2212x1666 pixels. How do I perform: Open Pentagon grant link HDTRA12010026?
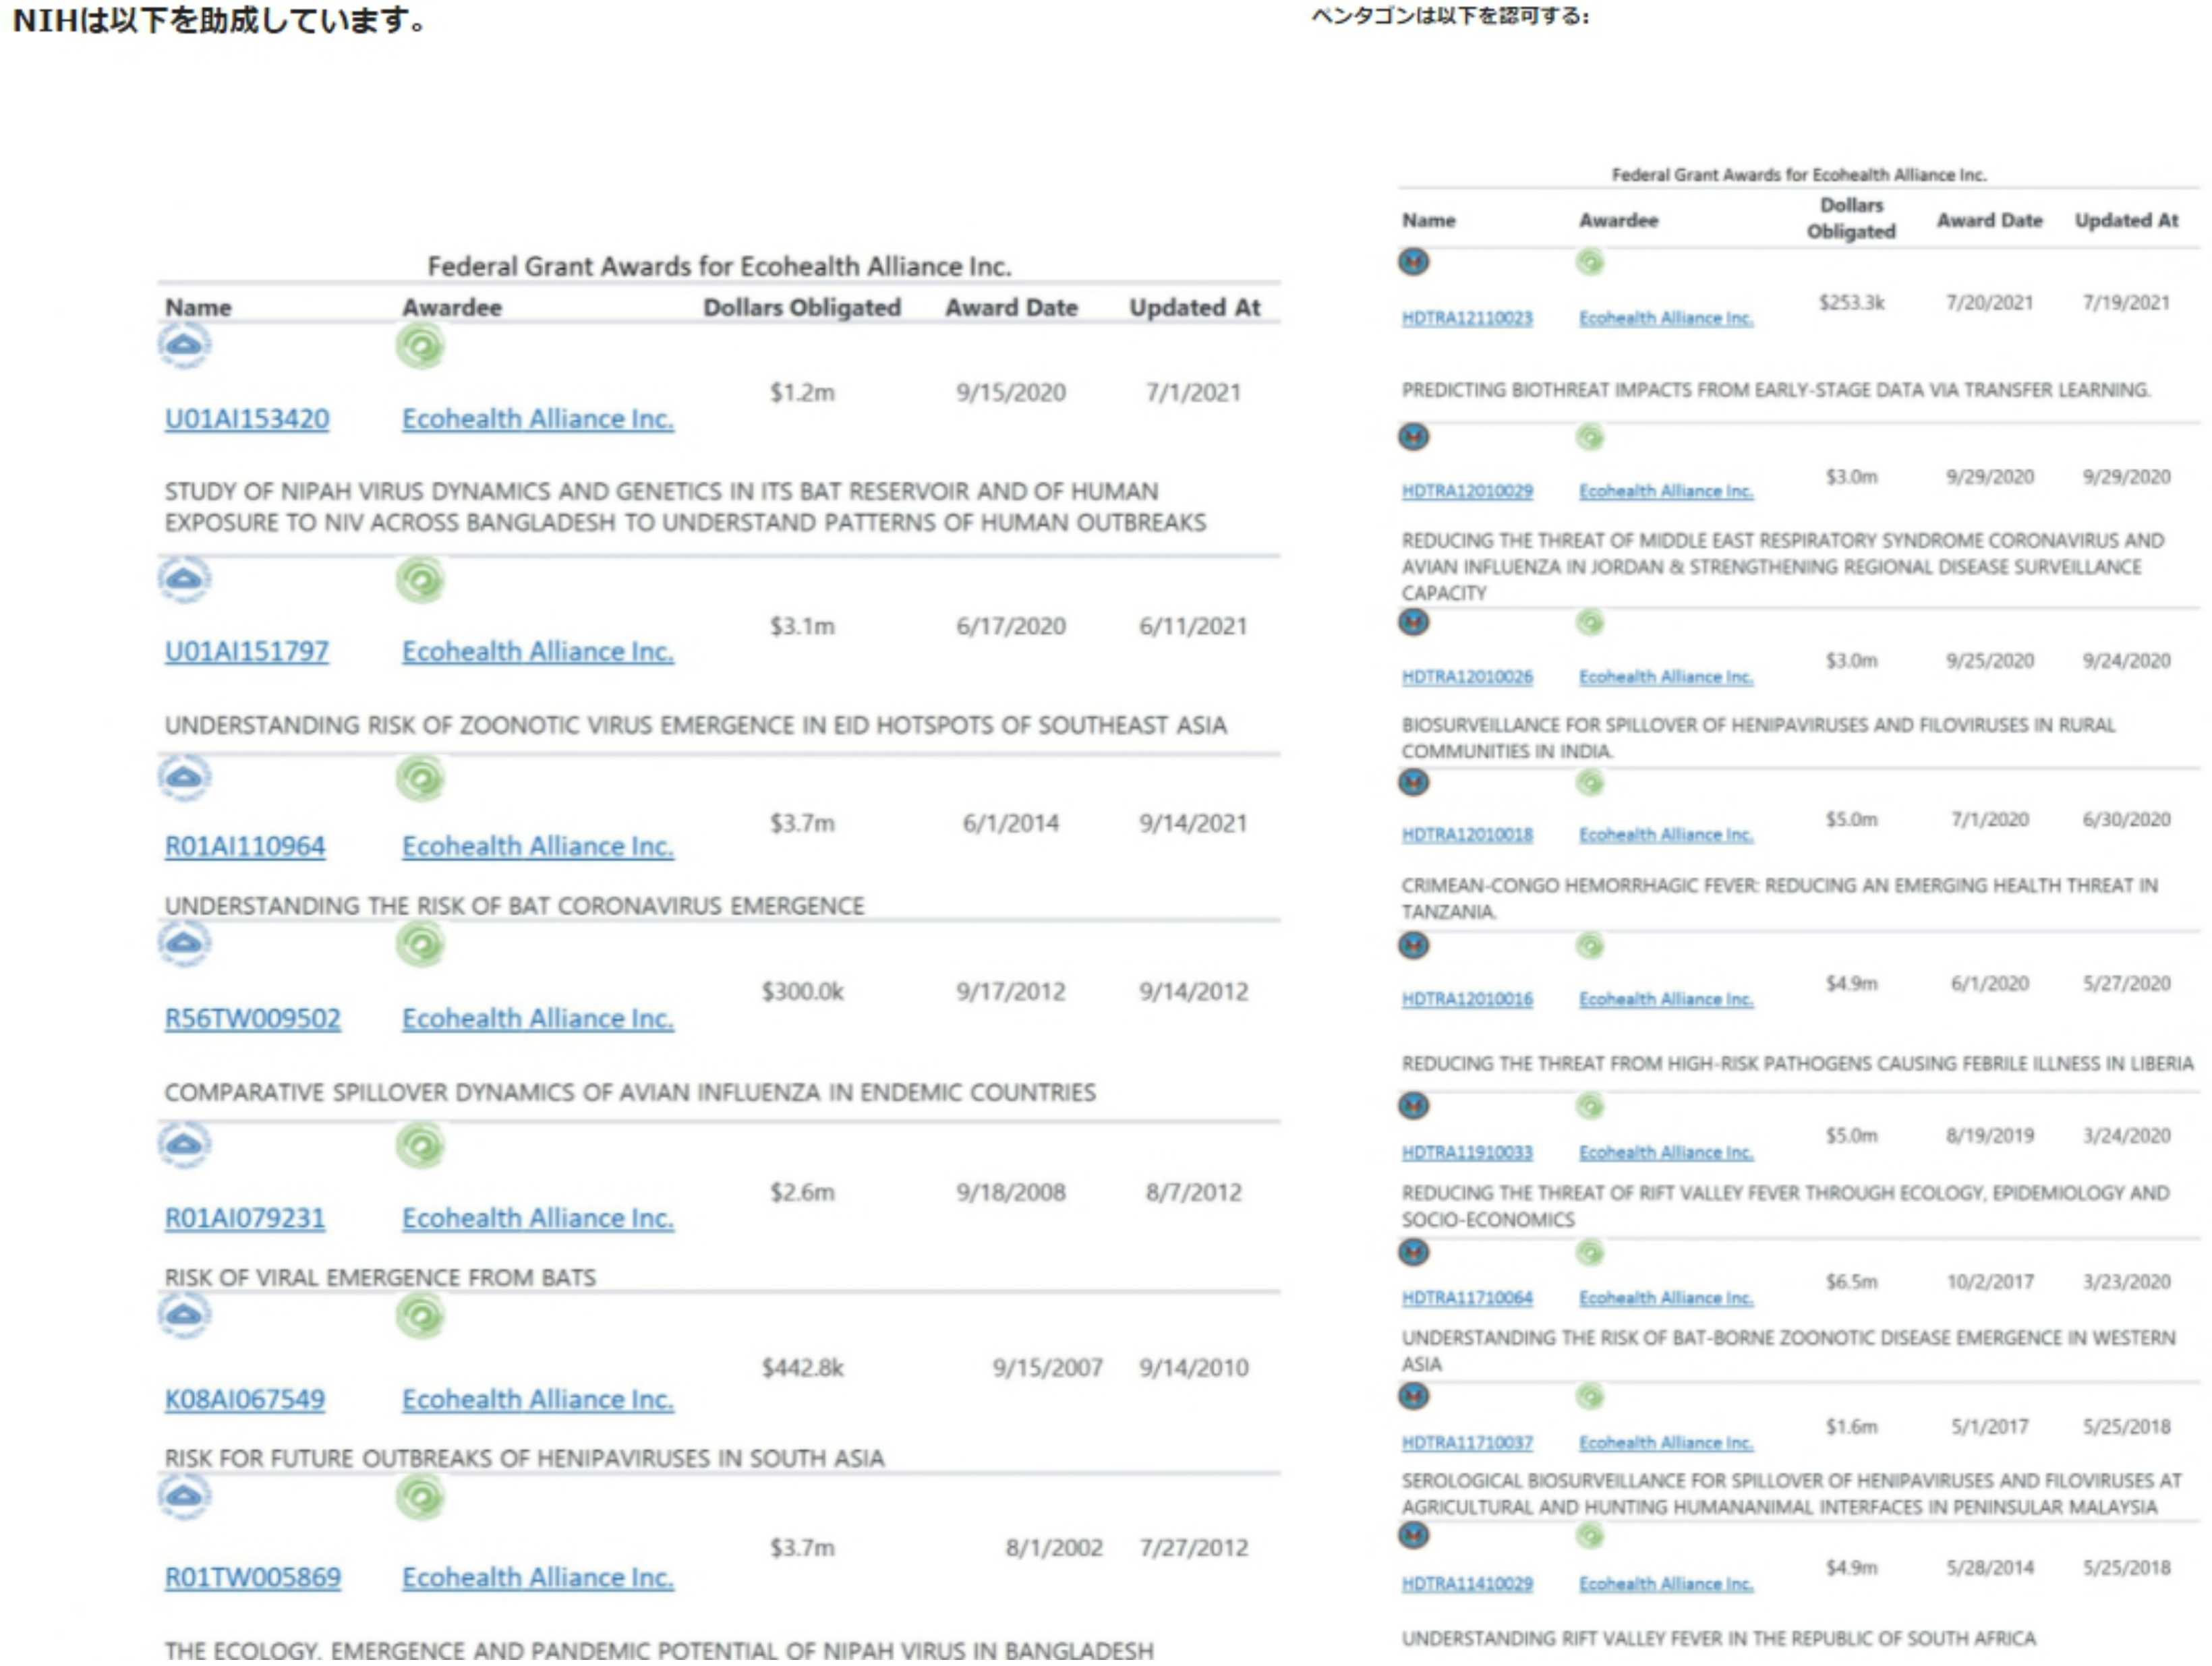[x=1467, y=678]
